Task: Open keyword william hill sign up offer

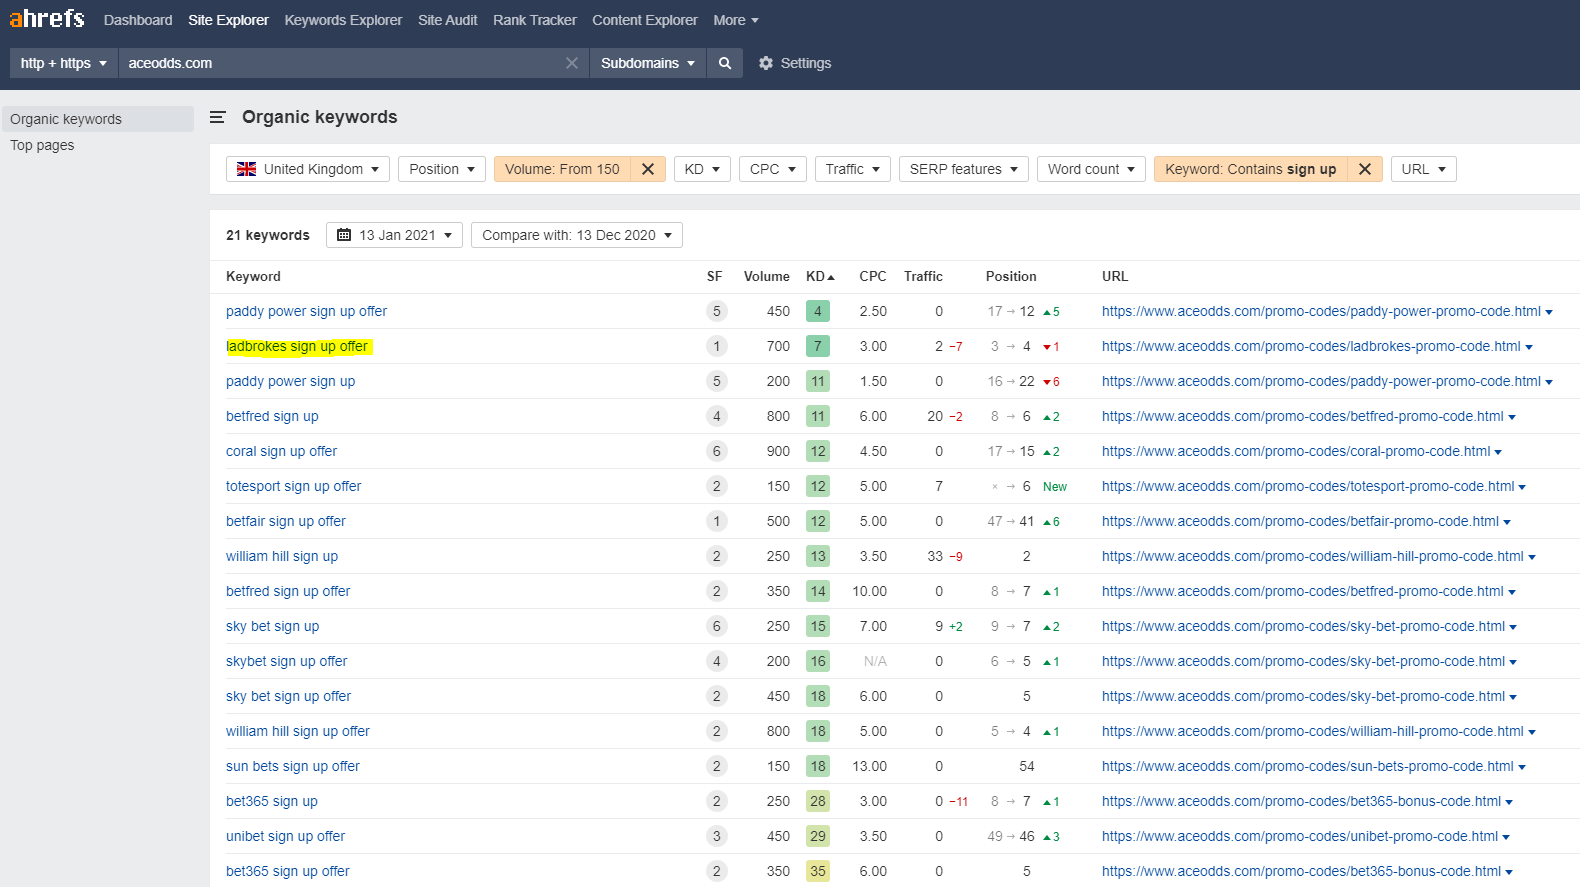Action: [x=298, y=731]
